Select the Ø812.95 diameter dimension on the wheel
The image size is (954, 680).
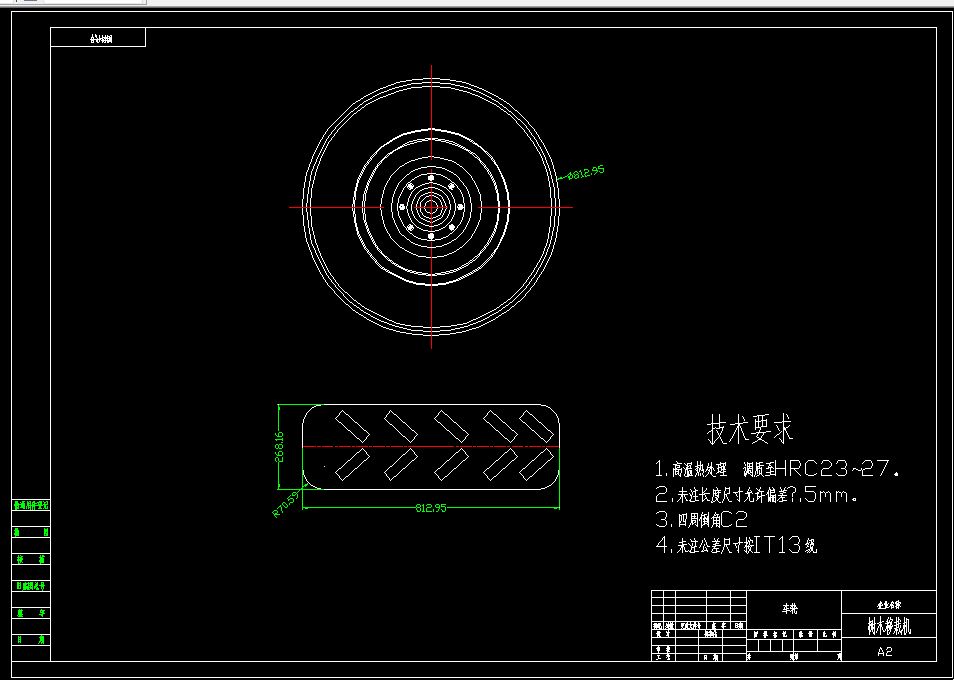pyautogui.click(x=586, y=173)
